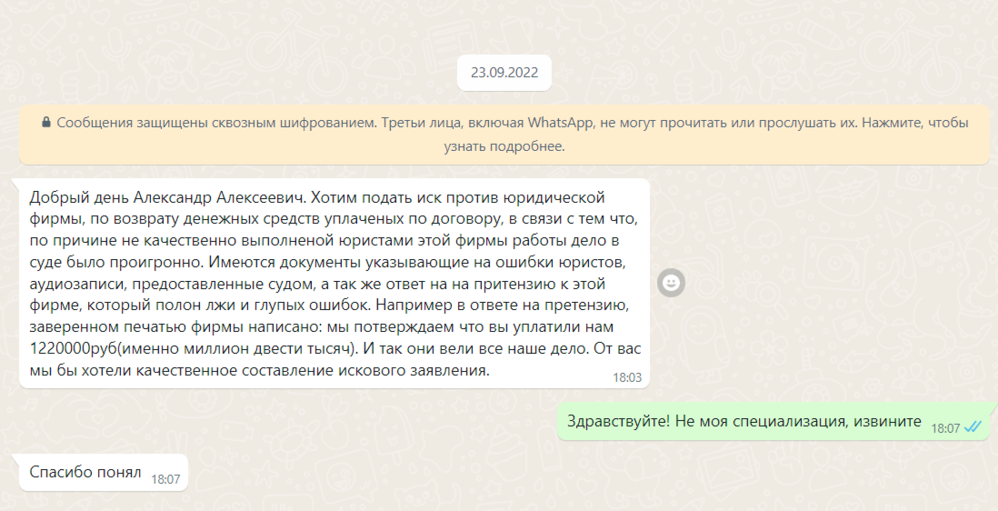The height and width of the screenshot is (511, 998).
Task: Click the greeting "Добрый день Александр Алексеевич"
Action: pos(162,197)
